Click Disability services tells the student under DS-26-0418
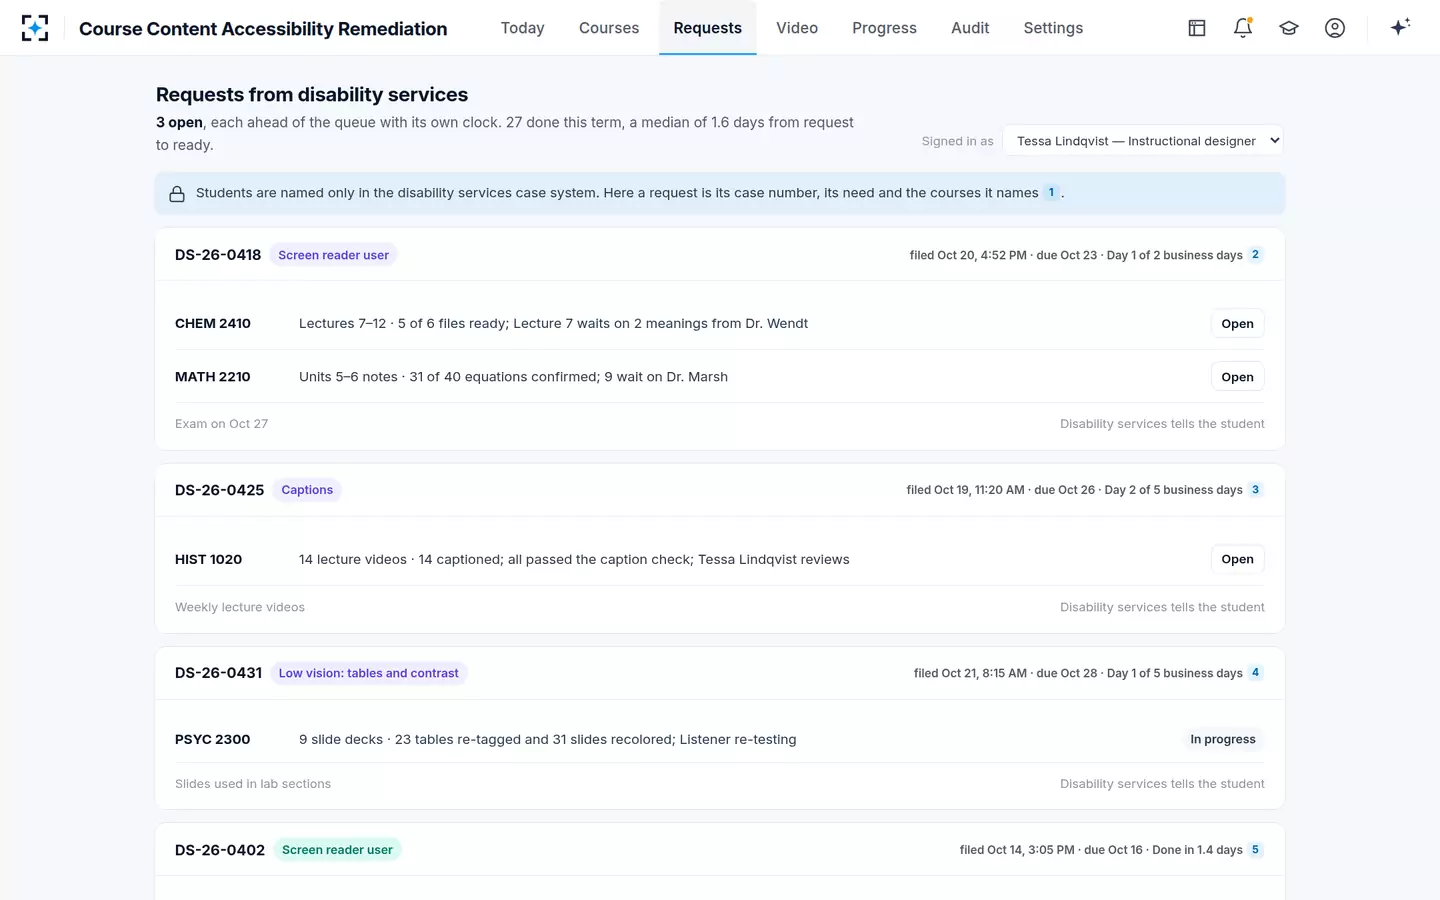The height and width of the screenshot is (900, 1440). click(x=1162, y=424)
